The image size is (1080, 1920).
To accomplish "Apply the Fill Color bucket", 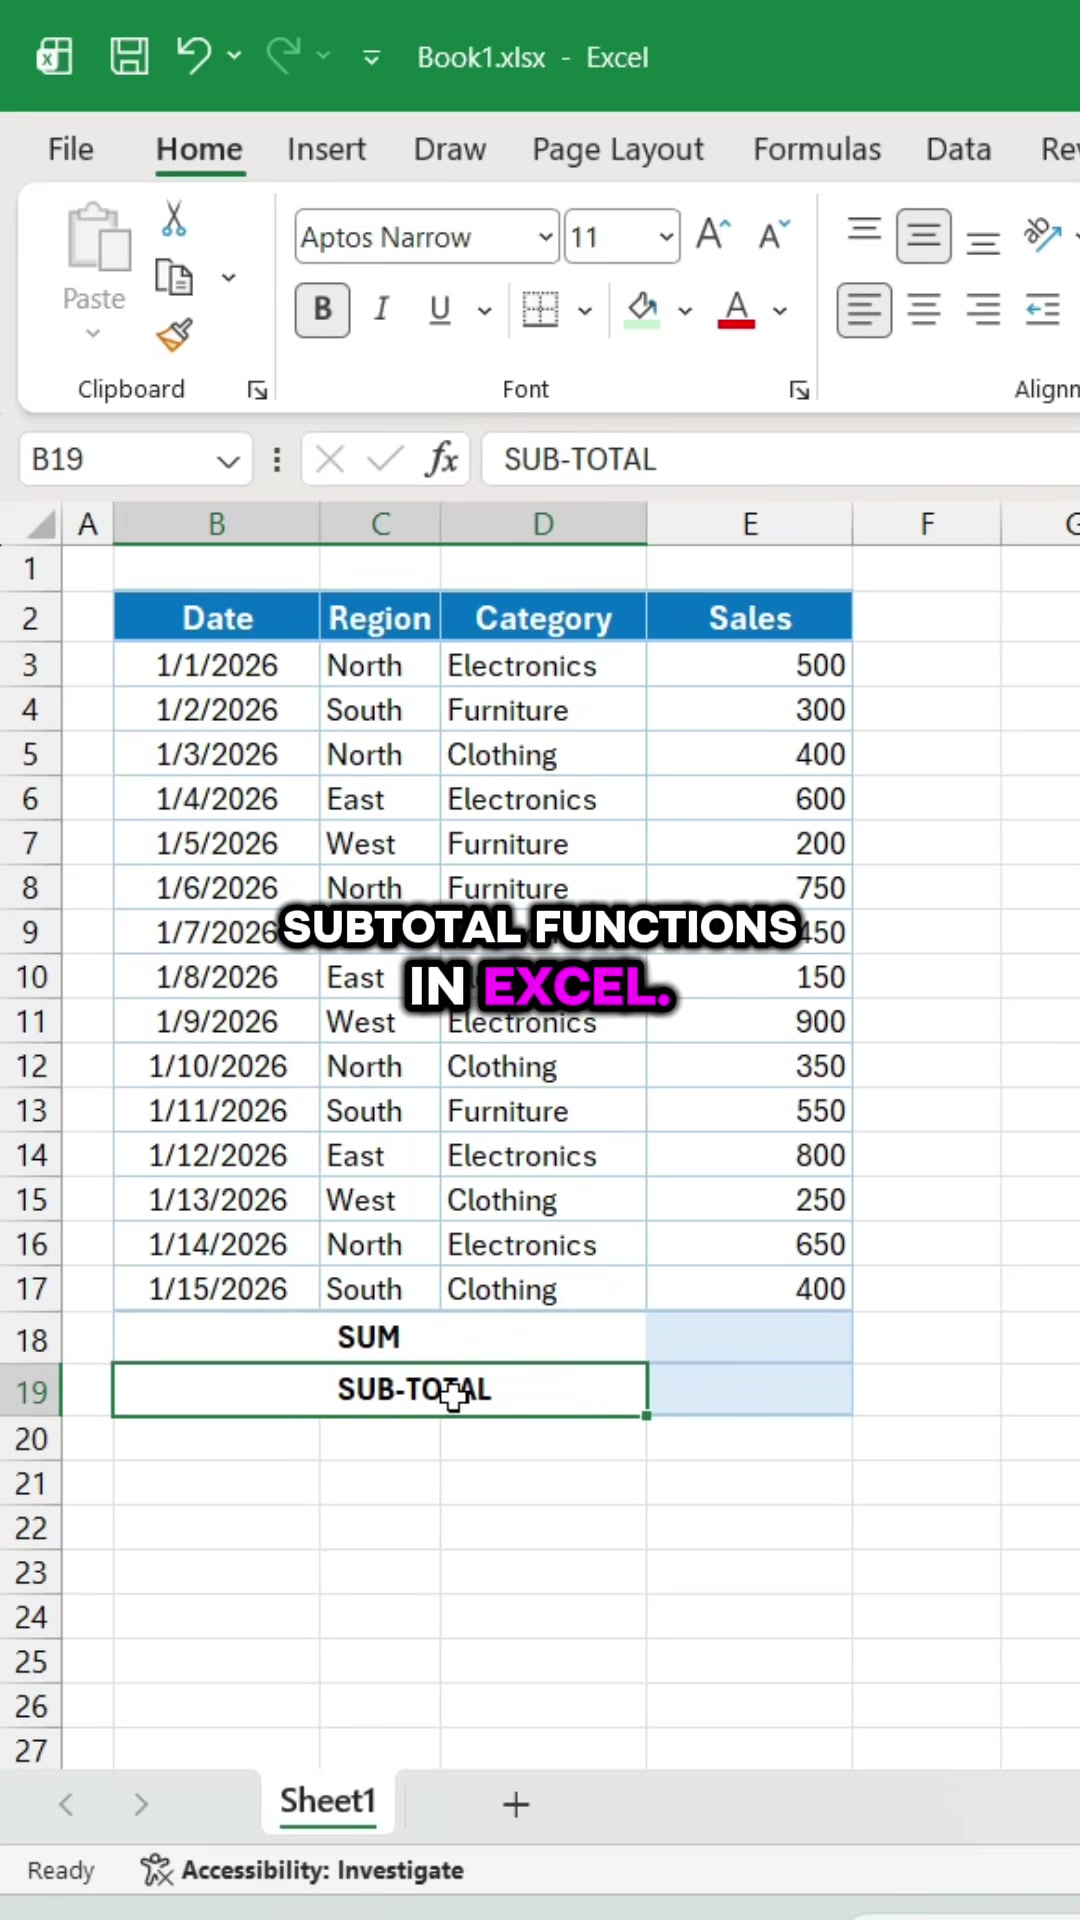I will point(642,309).
